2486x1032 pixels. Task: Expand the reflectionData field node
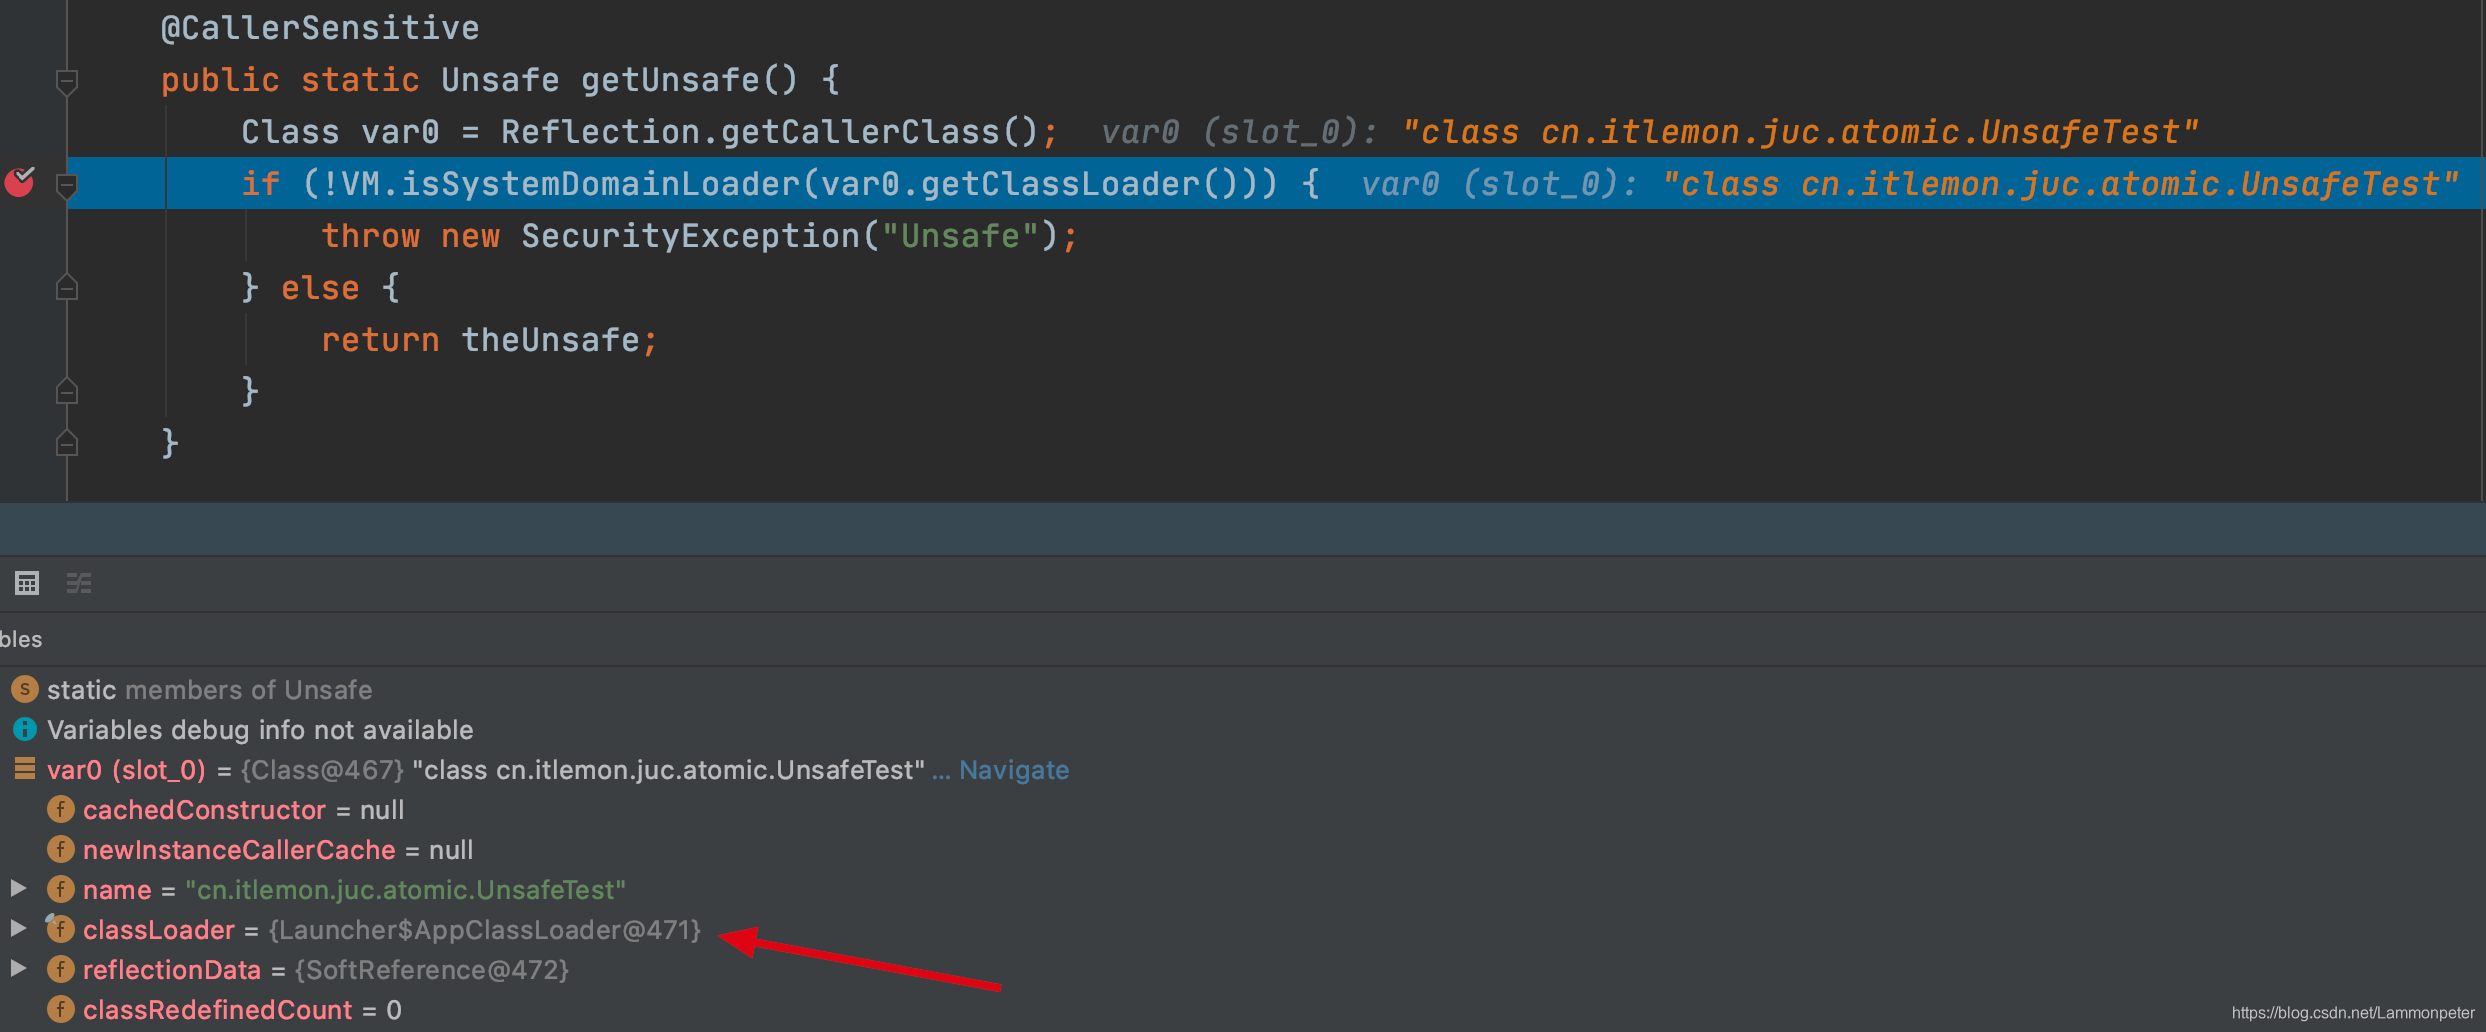pyautogui.click(x=17, y=968)
